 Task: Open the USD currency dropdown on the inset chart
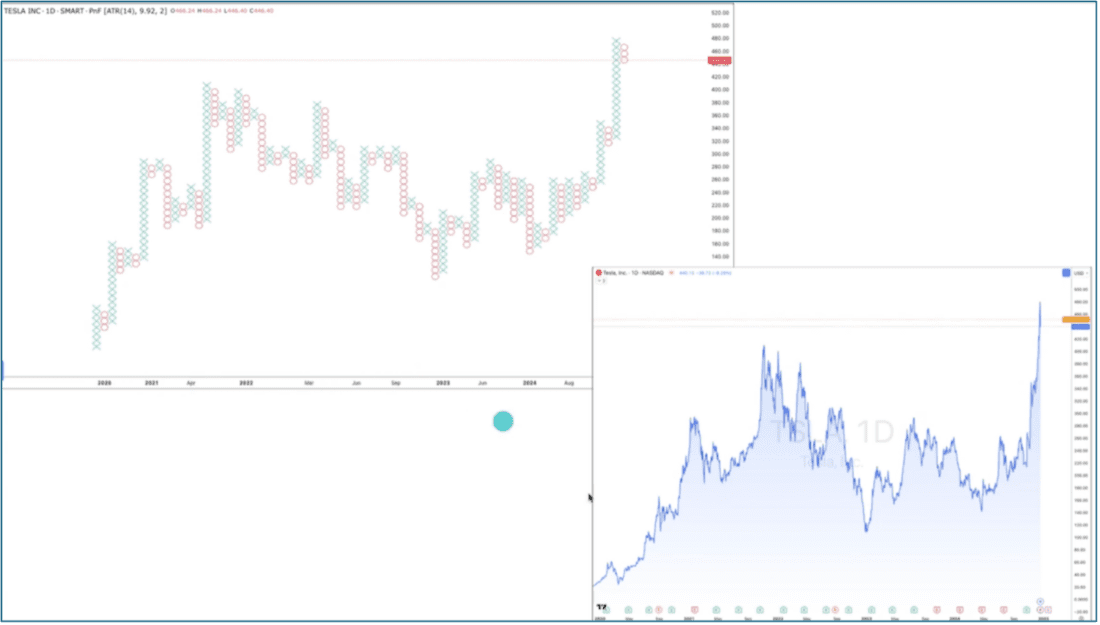[1079, 273]
